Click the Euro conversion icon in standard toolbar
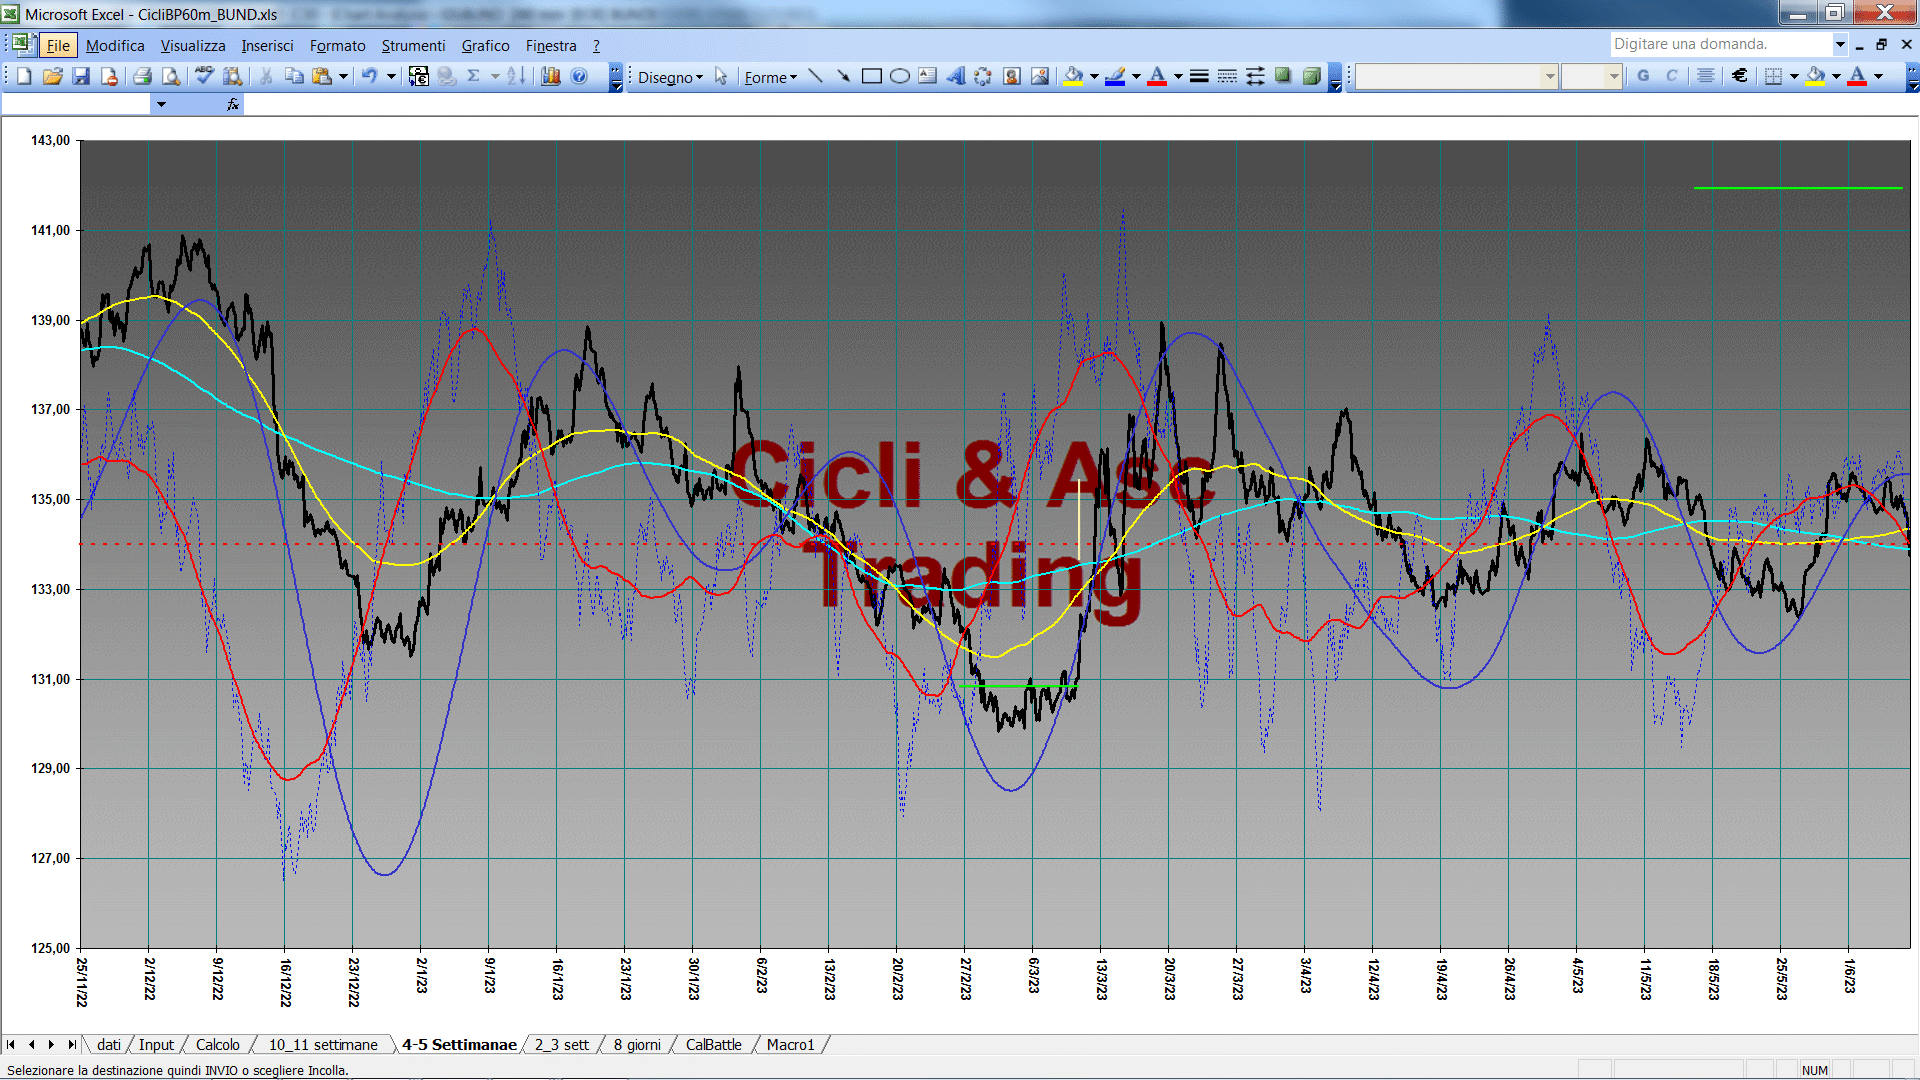The height and width of the screenshot is (1080, 1920). (419, 76)
